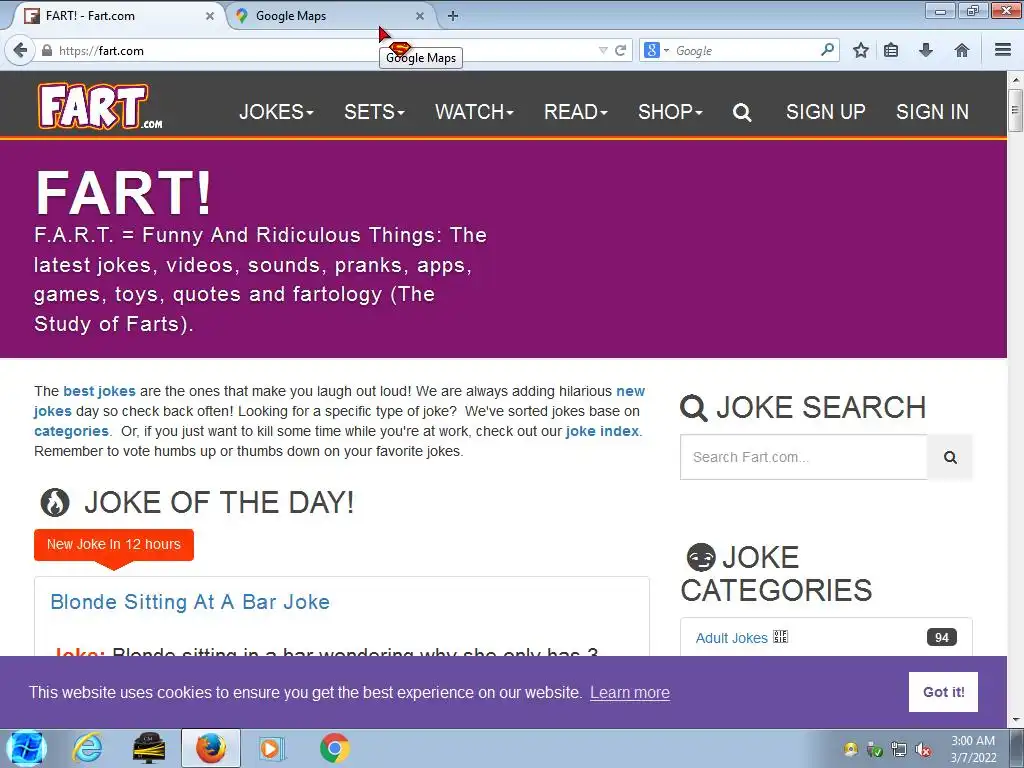This screenshot has height=768, width=1024.
Task: Click New Joke In 12 hours badge
Action: coord(114,545)
